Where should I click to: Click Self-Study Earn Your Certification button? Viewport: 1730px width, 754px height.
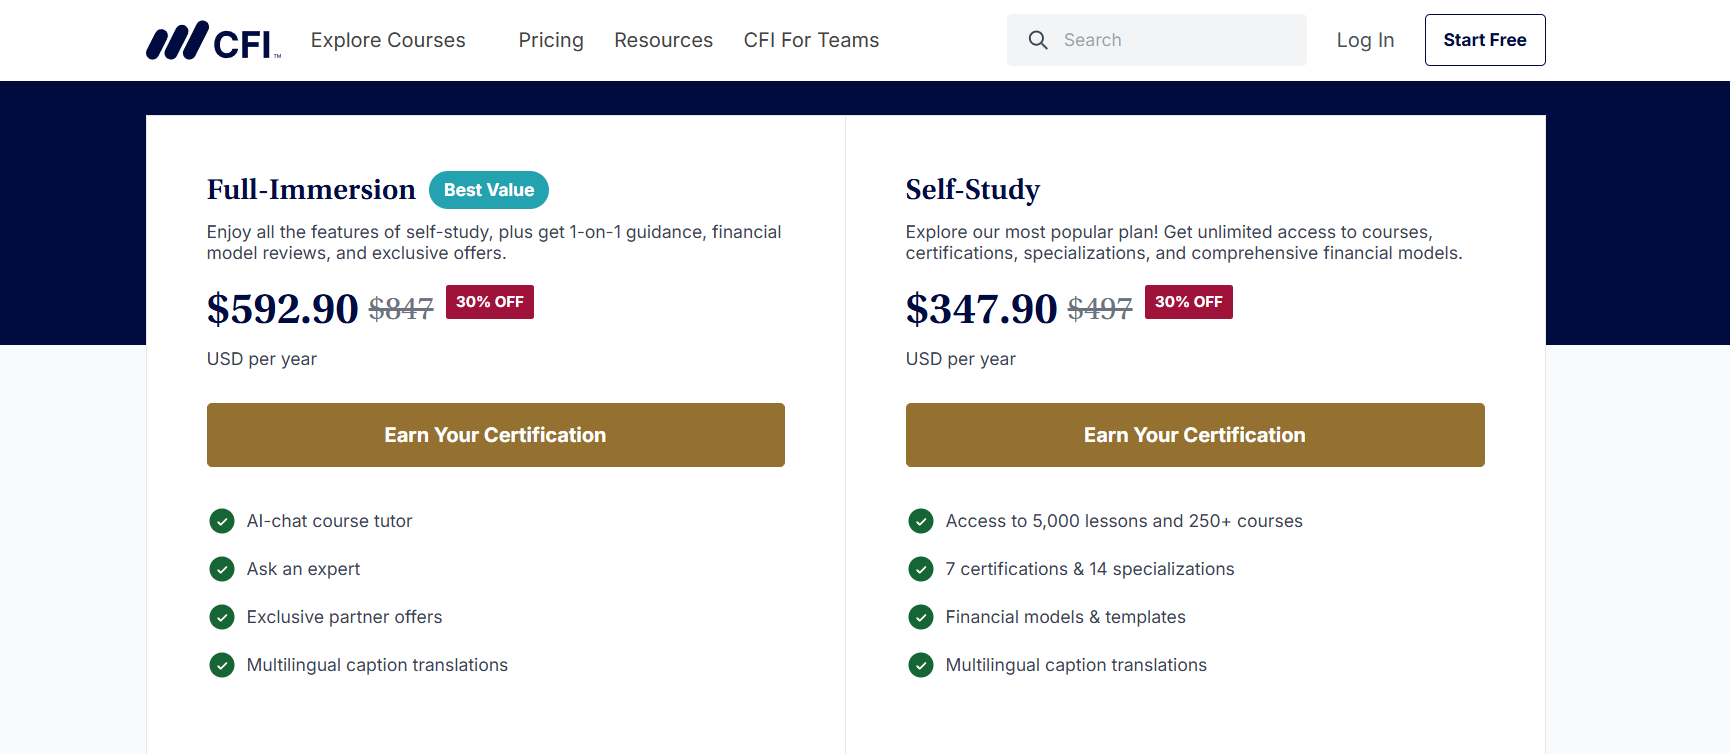(x=1194, y=435)
